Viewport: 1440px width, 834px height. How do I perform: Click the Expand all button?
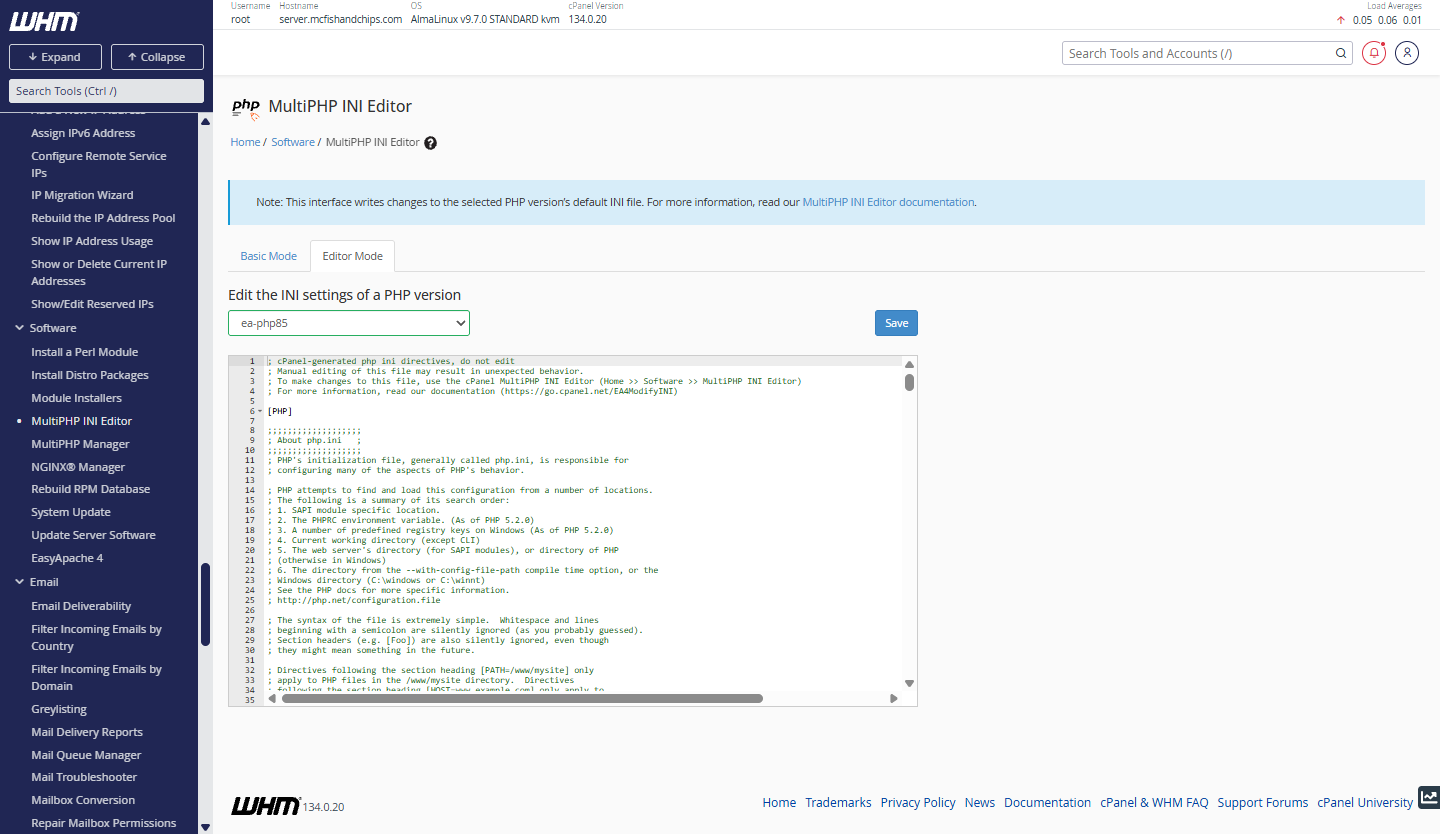pyautogui.click(x=55, y=57)
